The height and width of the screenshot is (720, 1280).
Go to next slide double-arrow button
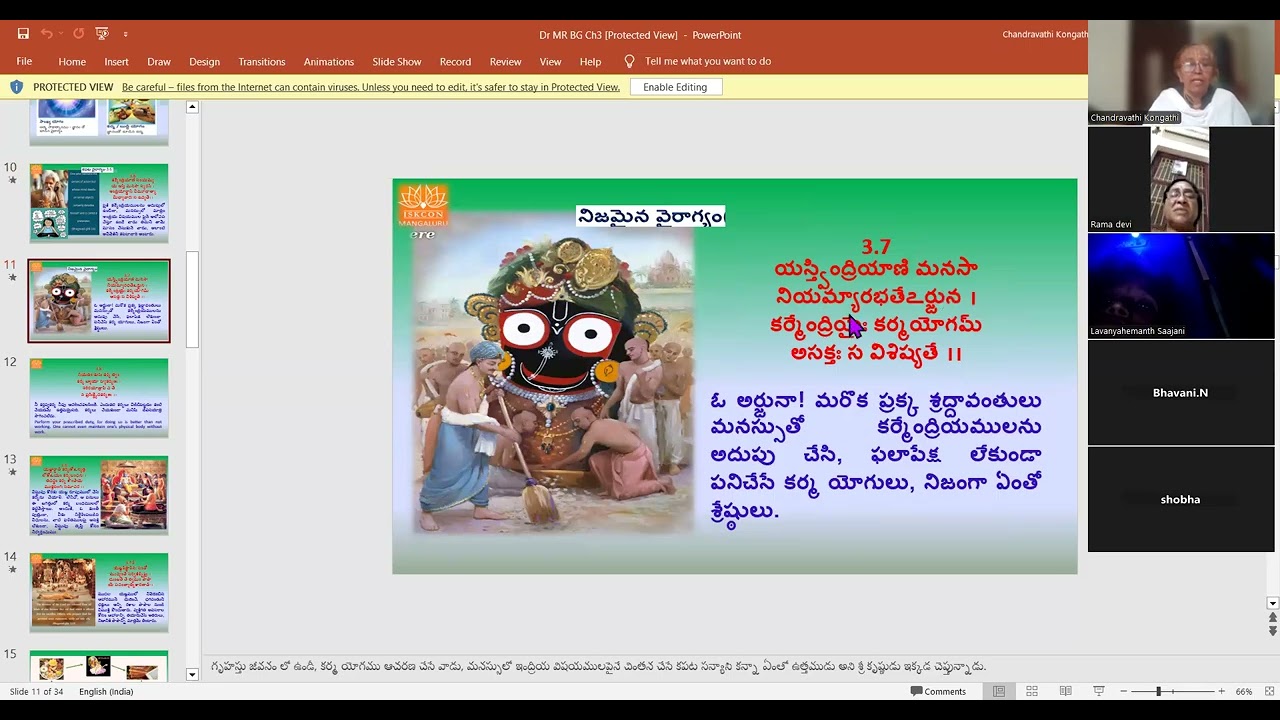click(x=1273, y=631)
